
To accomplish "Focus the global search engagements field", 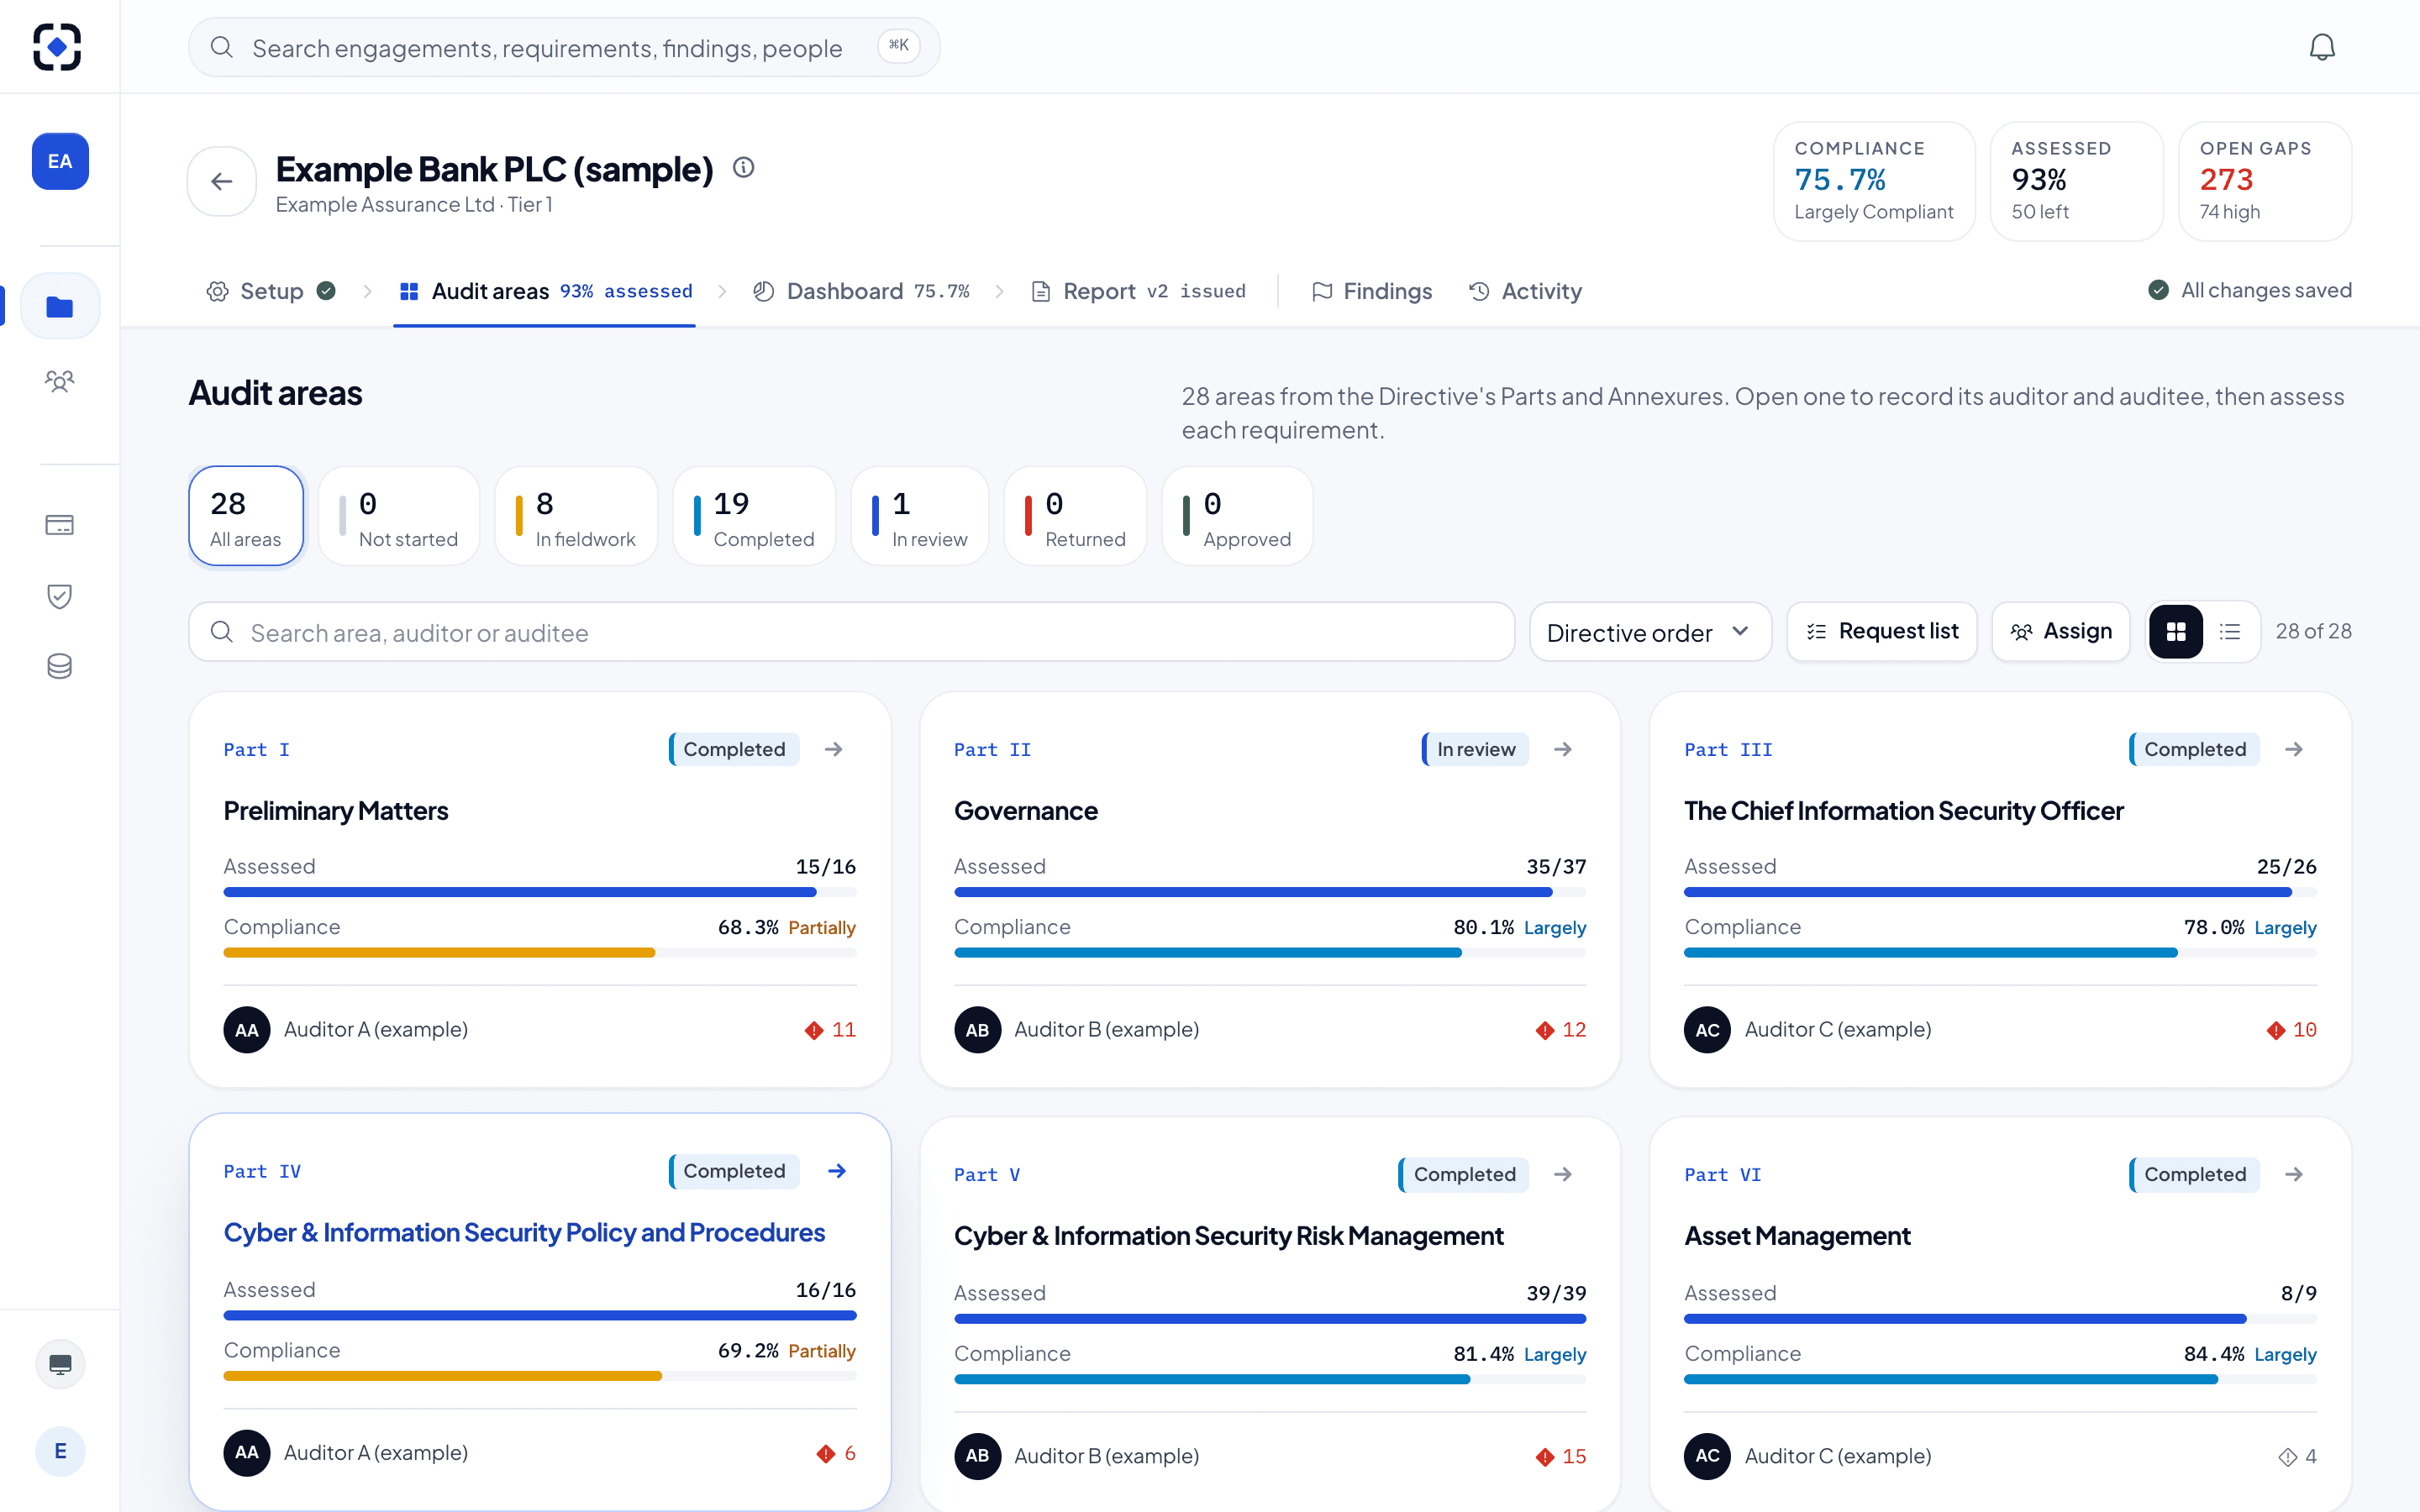I will tap(564, 47).
